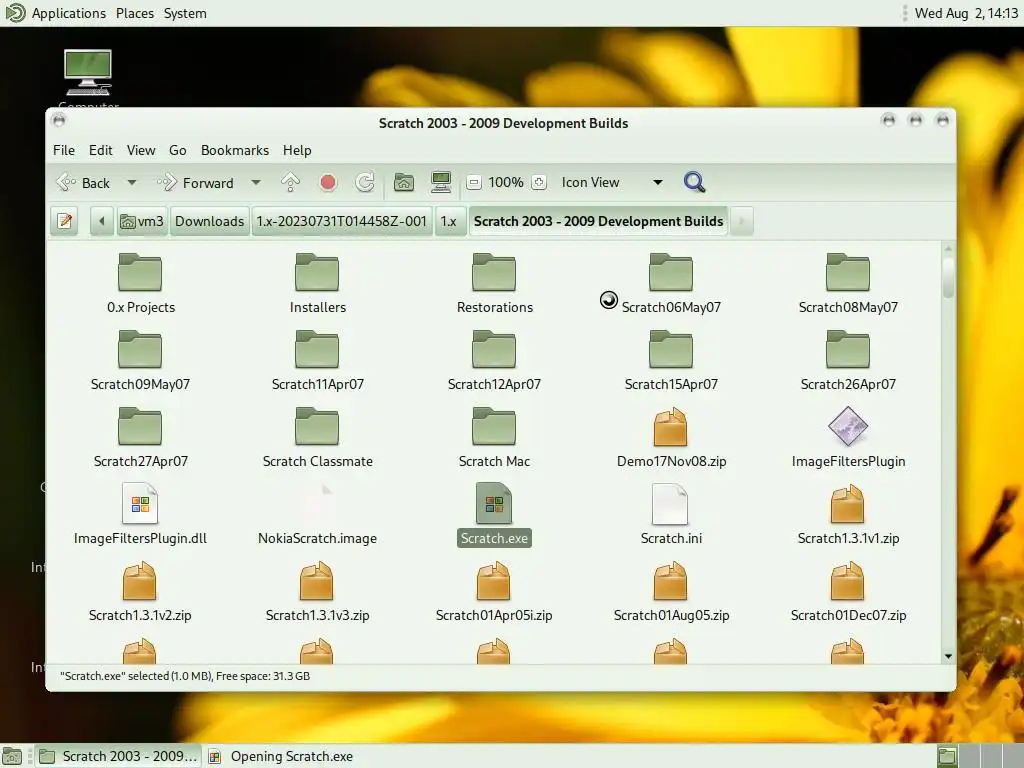1024x768 pixels.
Task: Click the magnifier search icon
Action: click(x=694, y=182)
